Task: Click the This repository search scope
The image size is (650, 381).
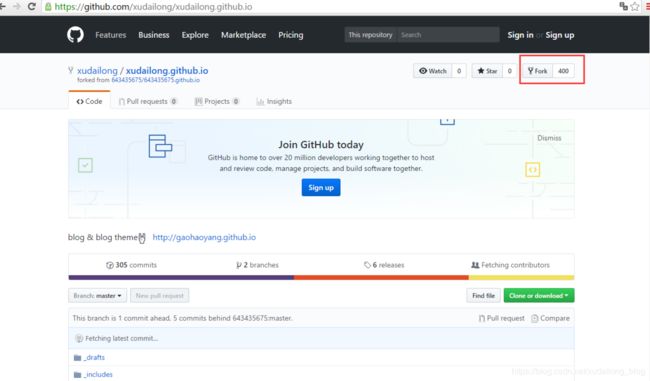Action: (370, 35)
